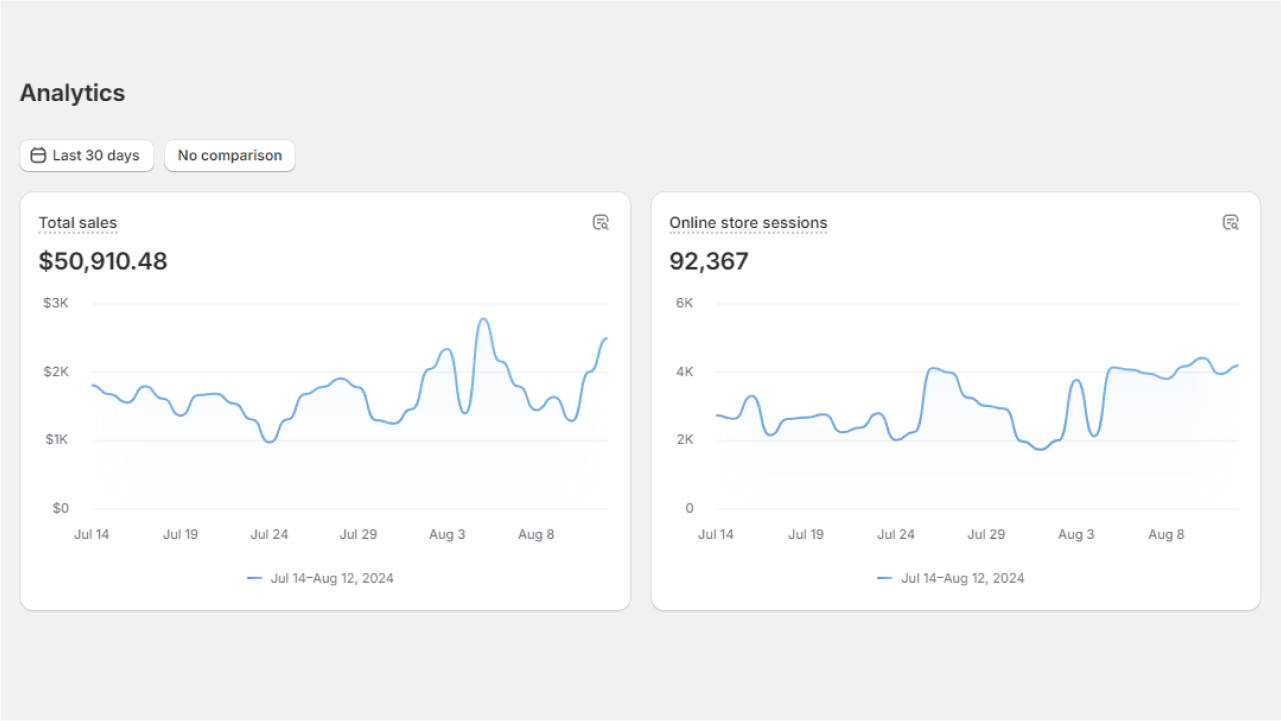Click the $50,910.48 total sales figure
The image size is (1281, 721).
pyautogui.click(x=103, y=262)
